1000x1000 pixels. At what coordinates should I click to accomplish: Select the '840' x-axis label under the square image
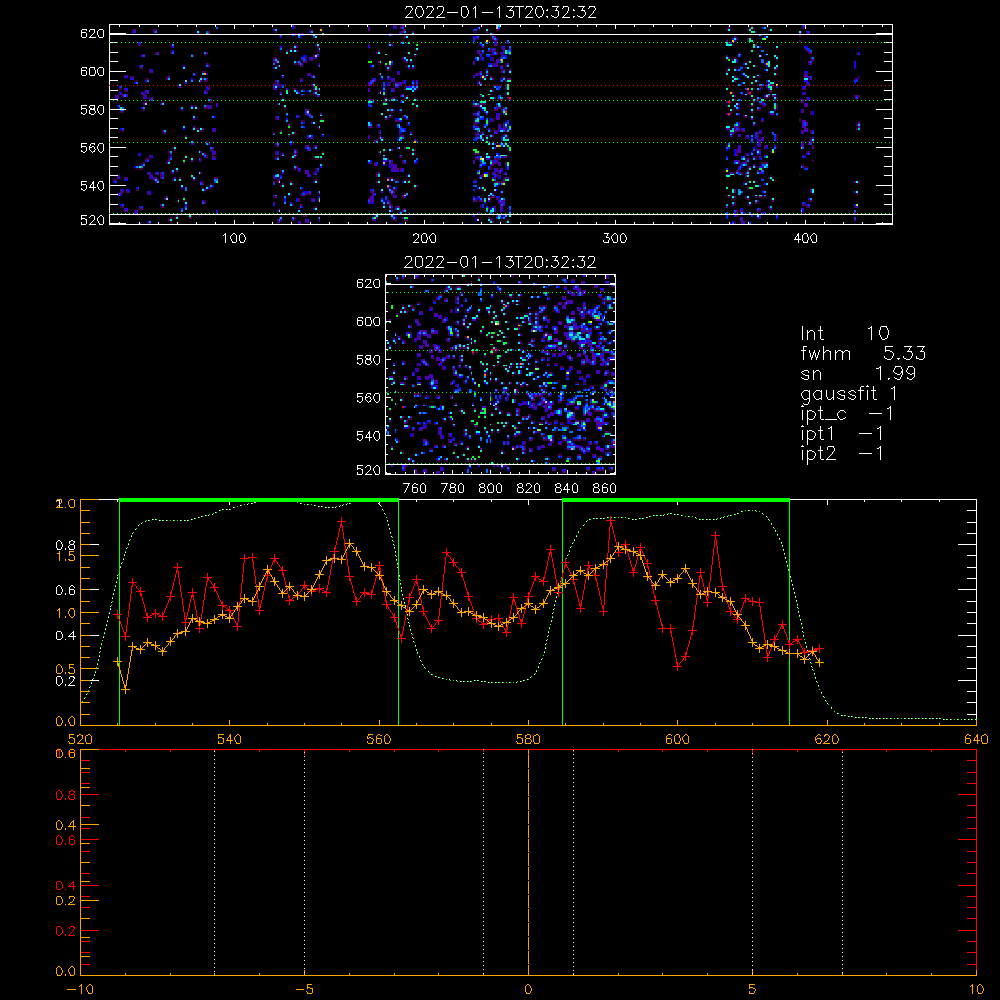coord(566,489)
